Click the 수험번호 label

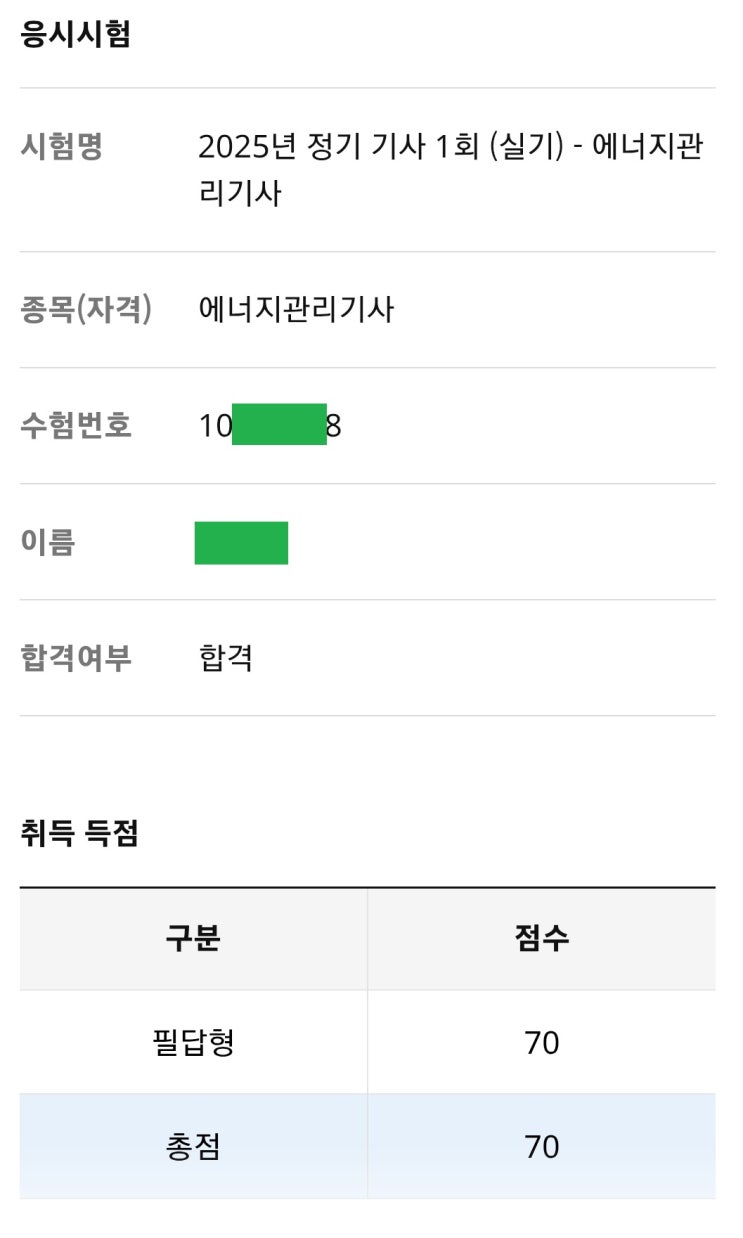[x=76, y=426]
